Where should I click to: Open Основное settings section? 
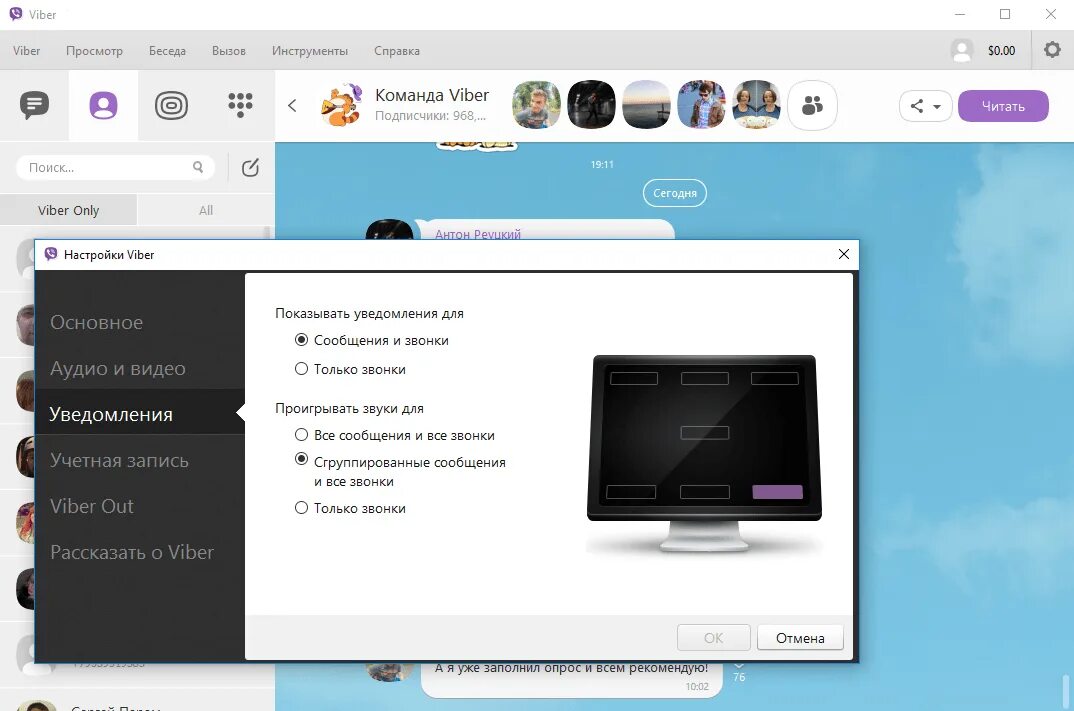(97, 322)
